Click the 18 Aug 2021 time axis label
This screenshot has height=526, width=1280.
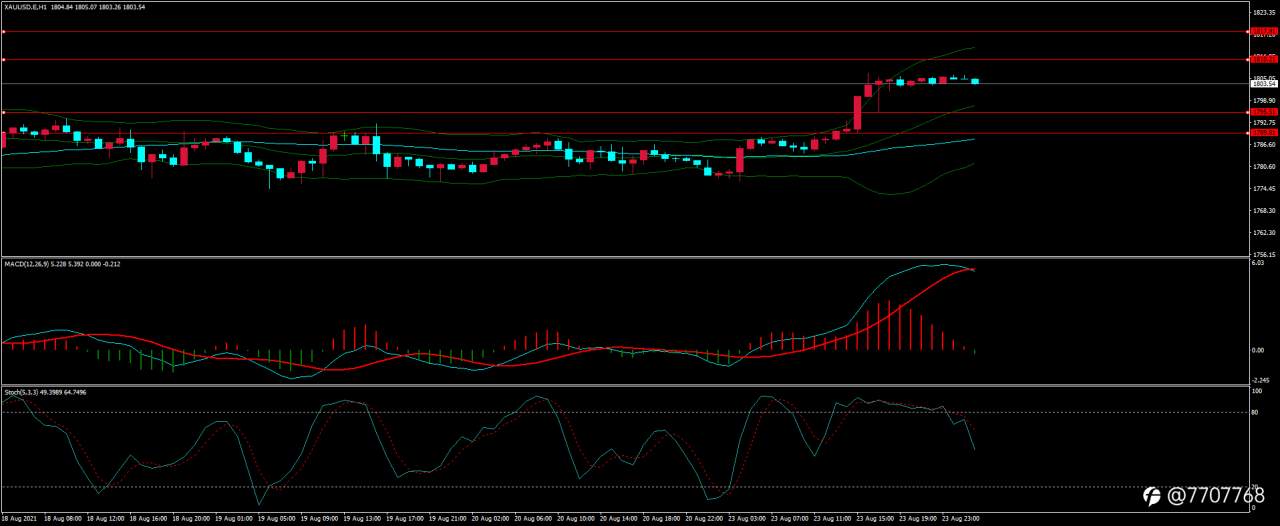20,519
